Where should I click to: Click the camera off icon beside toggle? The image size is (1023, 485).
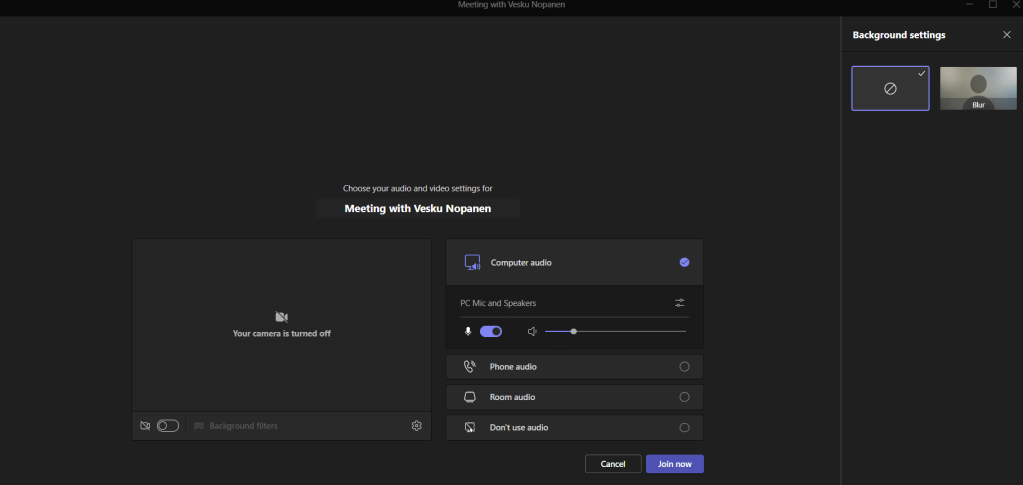[x=145, y=426]
